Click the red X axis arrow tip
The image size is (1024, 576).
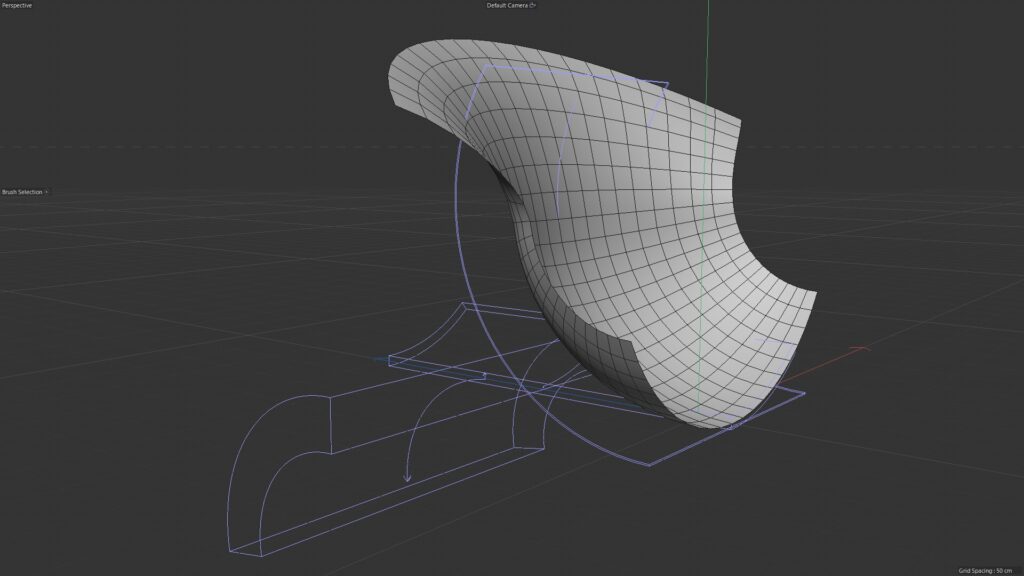863,348
